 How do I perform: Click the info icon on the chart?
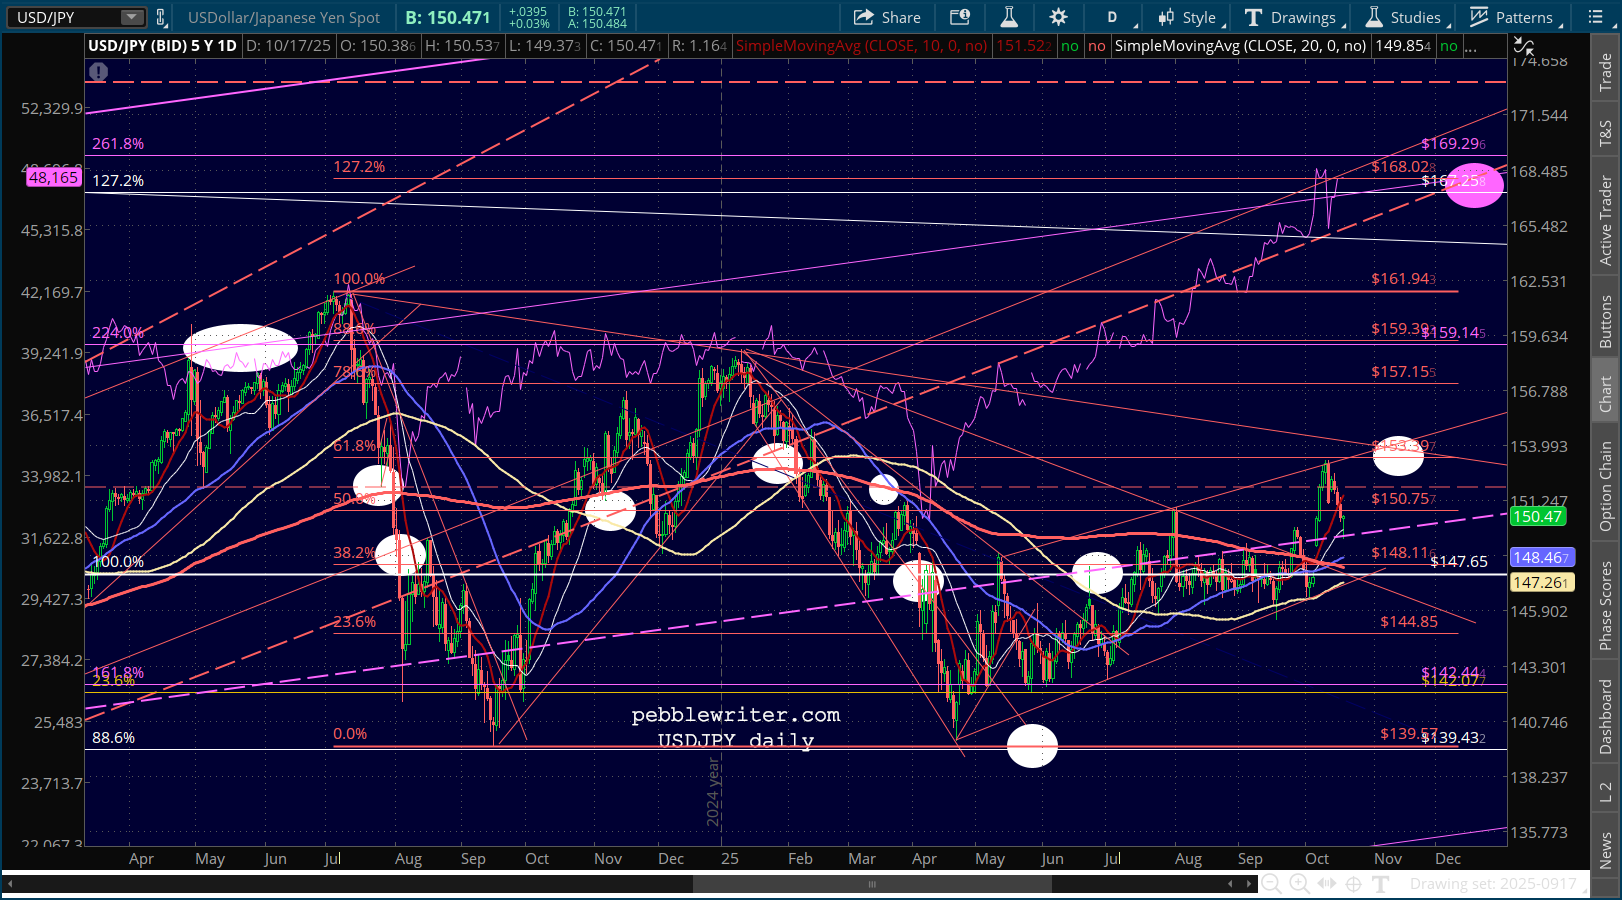pyautogui.click(x=98, y=71)
